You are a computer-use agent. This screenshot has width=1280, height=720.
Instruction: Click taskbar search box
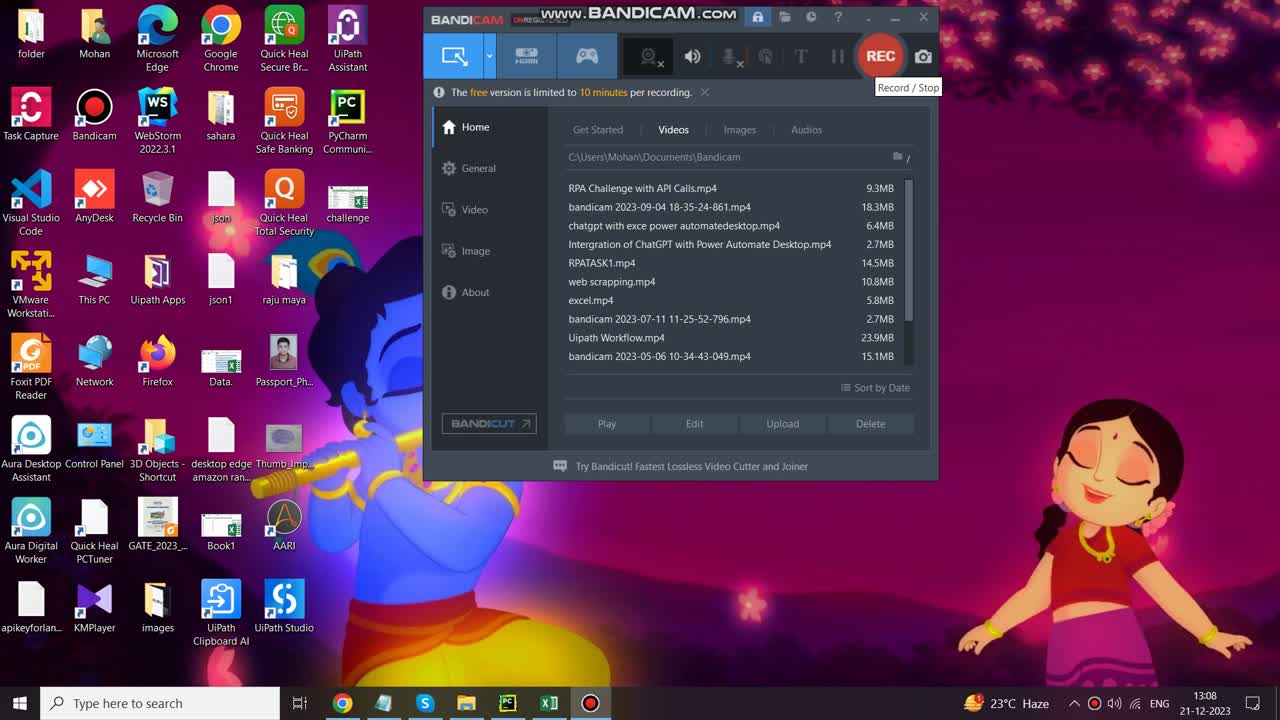(160, 703)
